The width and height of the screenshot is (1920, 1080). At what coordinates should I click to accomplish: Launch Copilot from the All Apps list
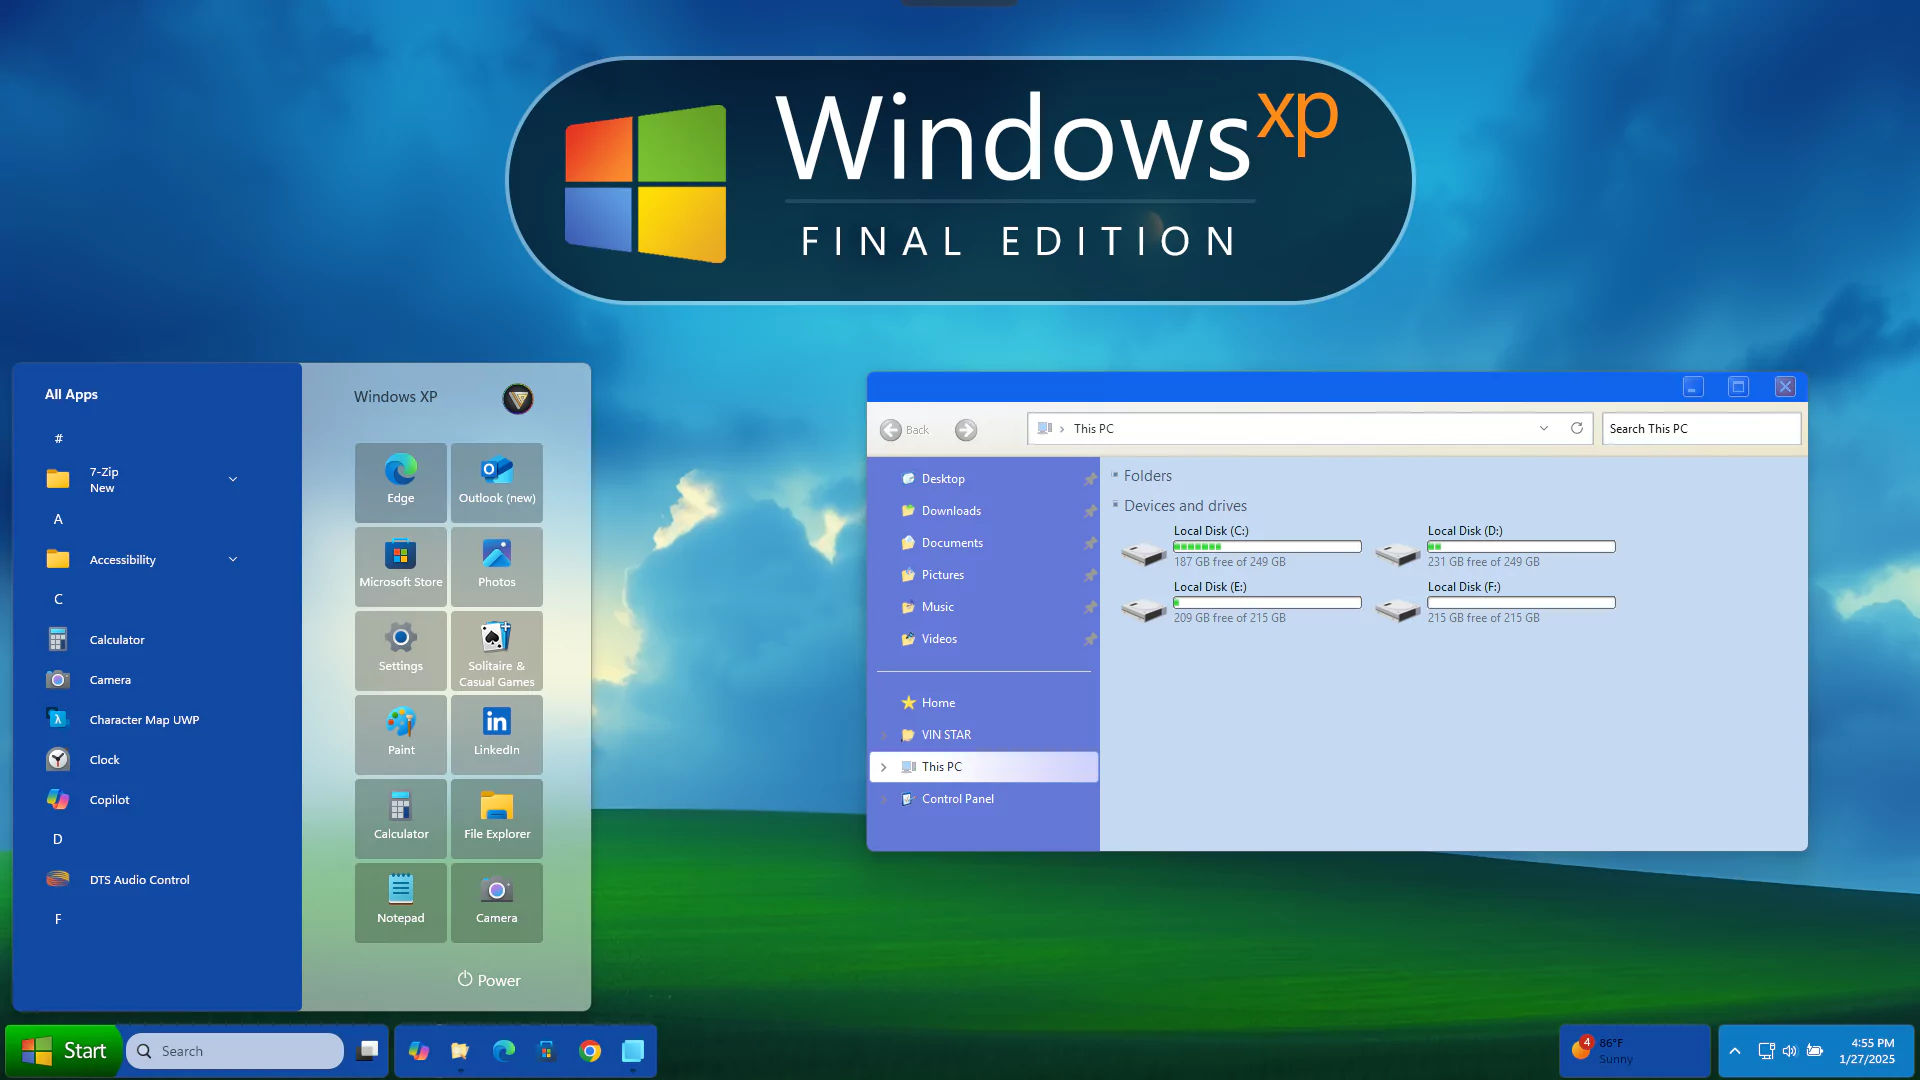coord(109,799)
